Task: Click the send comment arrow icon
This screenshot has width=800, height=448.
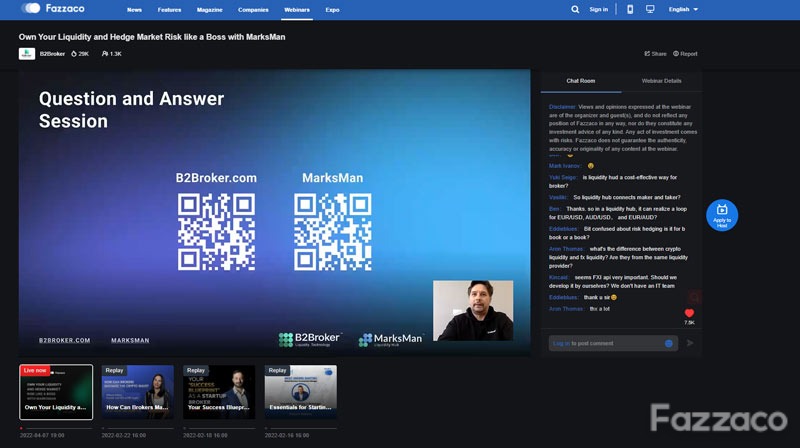Action: click(x=690, y=343)
